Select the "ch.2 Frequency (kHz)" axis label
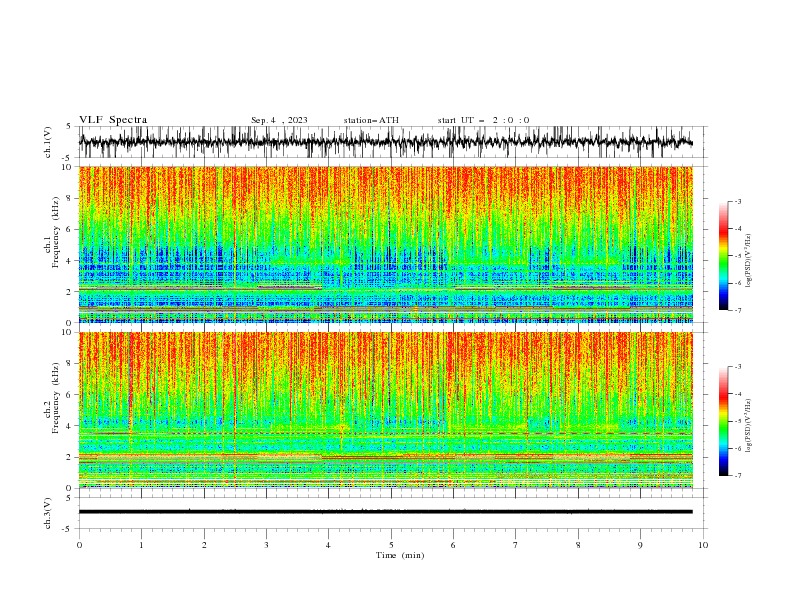The width and height of the screenshot is (792, 612). [x=52, y=397]
